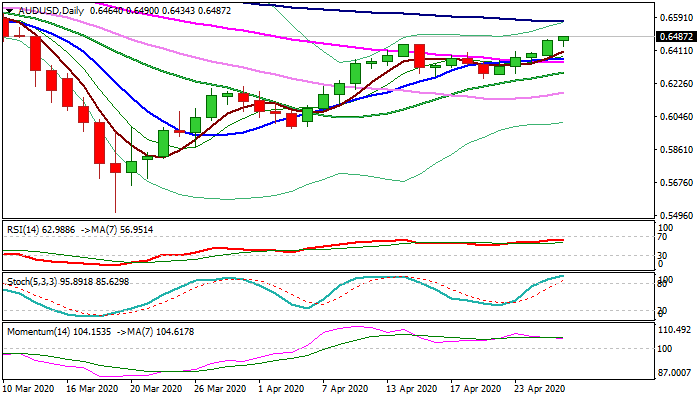Click the last green candle at 0.64872
This screenshot has width=700, height=400.
coord(563,39)
